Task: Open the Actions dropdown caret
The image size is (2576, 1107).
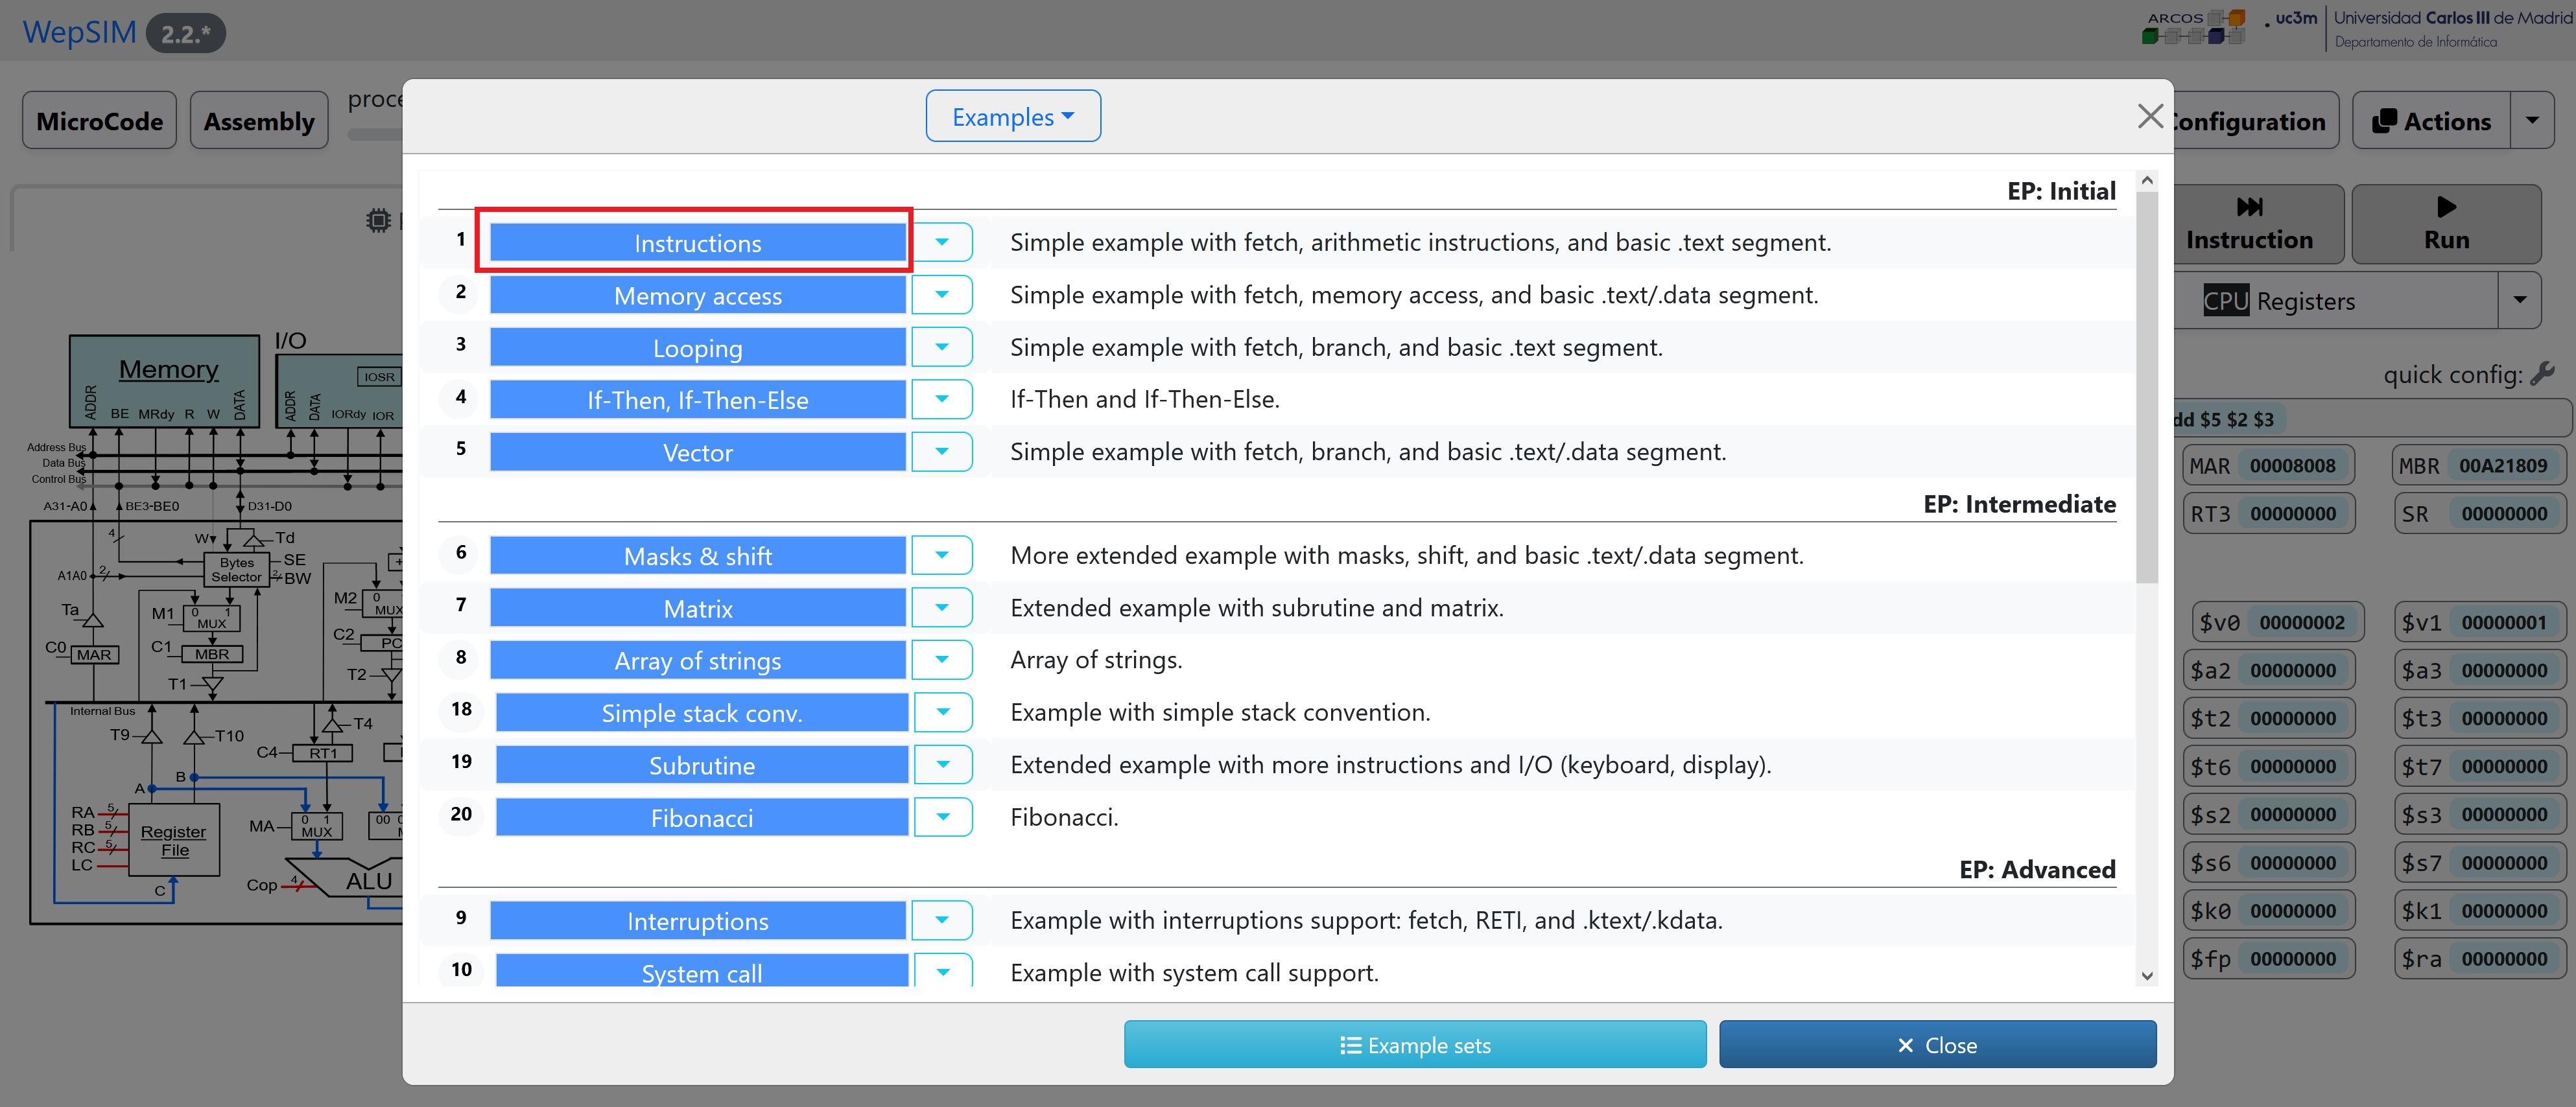Action: click(x=2533, y=120)
